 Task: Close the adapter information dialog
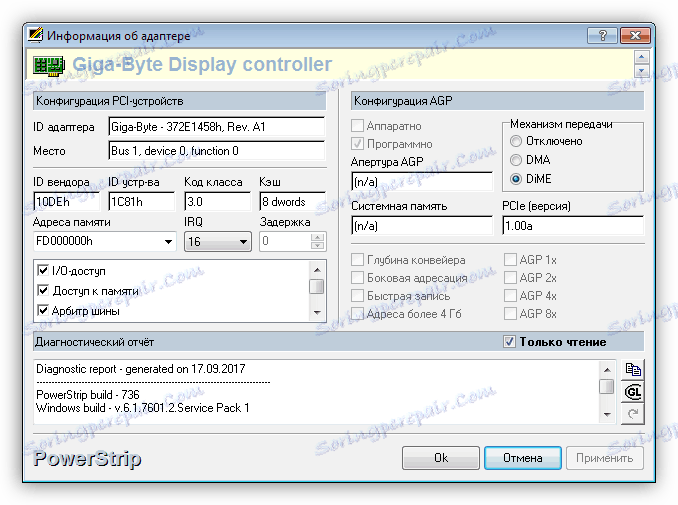tap(635, 35)
